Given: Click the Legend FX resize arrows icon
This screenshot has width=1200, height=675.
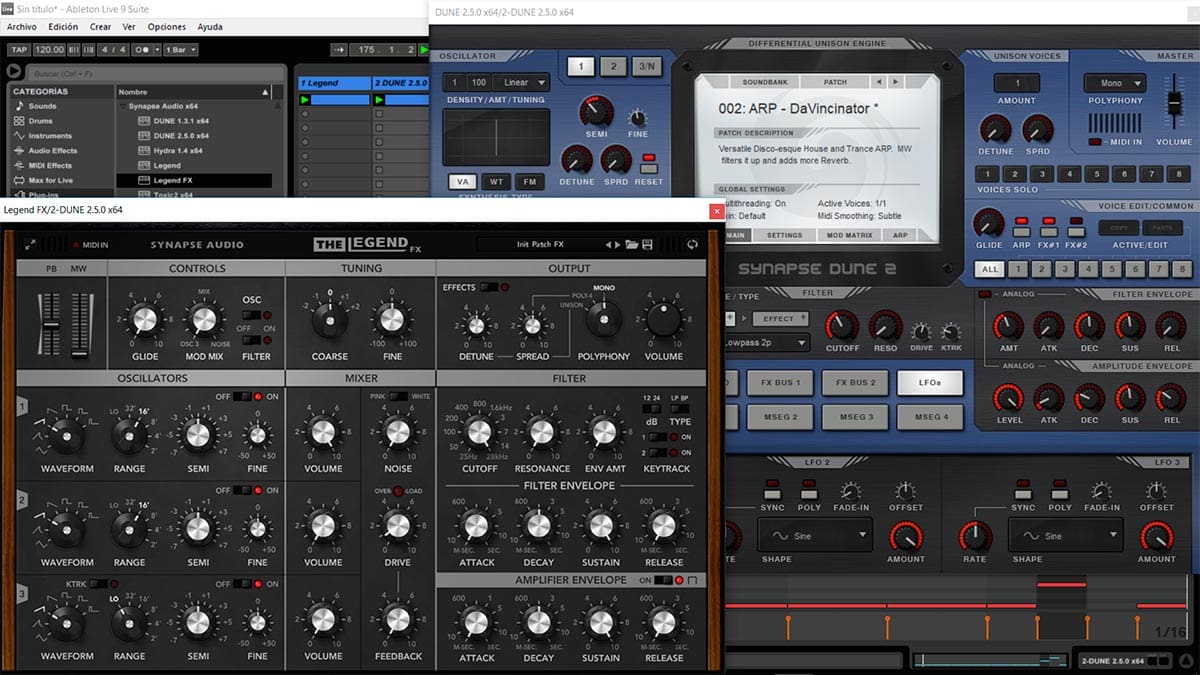Looking at the screenshot, I should point(30,245).
